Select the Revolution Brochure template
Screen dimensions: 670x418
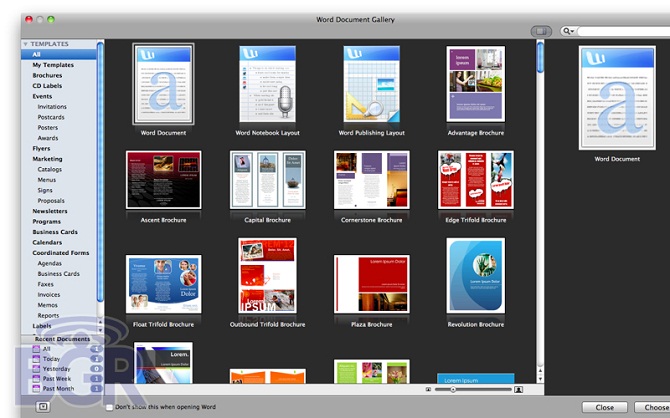point(476,276)
